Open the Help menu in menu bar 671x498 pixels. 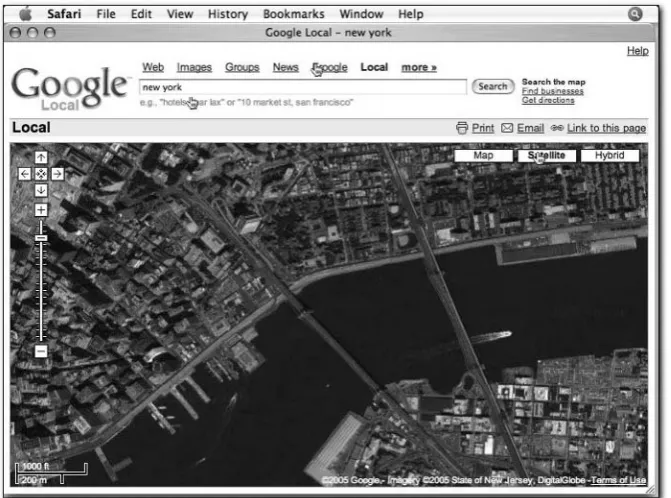coord(411,14)
